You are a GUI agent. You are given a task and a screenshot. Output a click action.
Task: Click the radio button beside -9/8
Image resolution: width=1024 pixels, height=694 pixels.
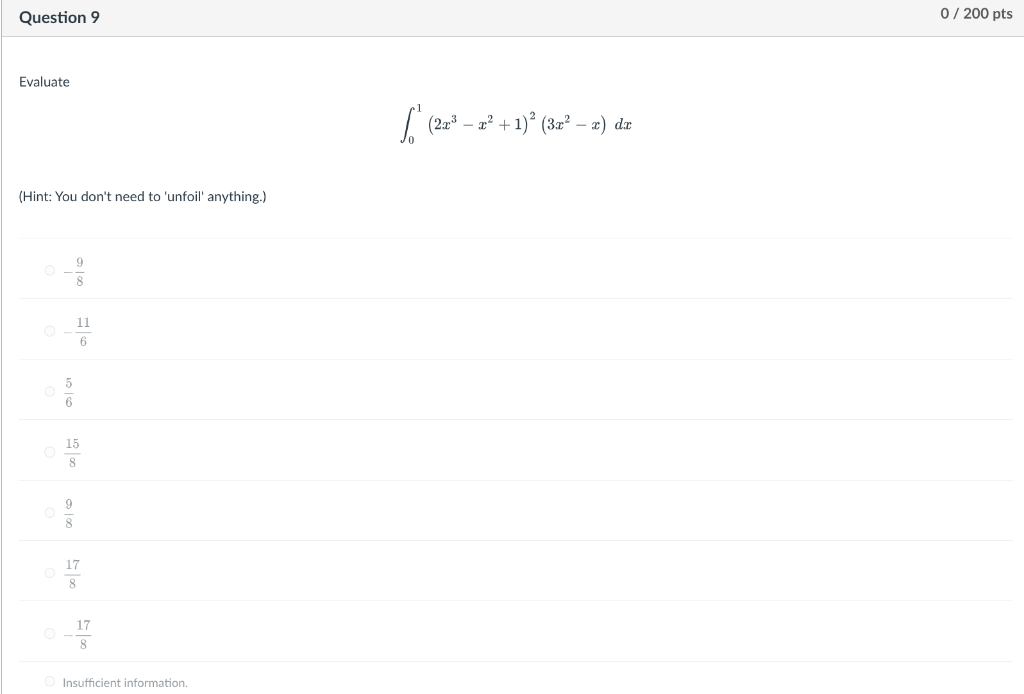tap(49, 270)
